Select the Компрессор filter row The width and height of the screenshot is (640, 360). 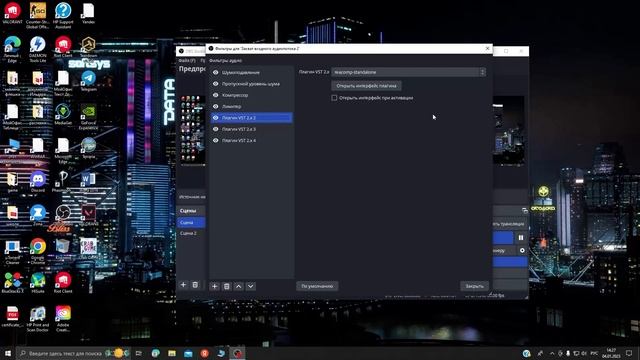[x=251, y=95]
